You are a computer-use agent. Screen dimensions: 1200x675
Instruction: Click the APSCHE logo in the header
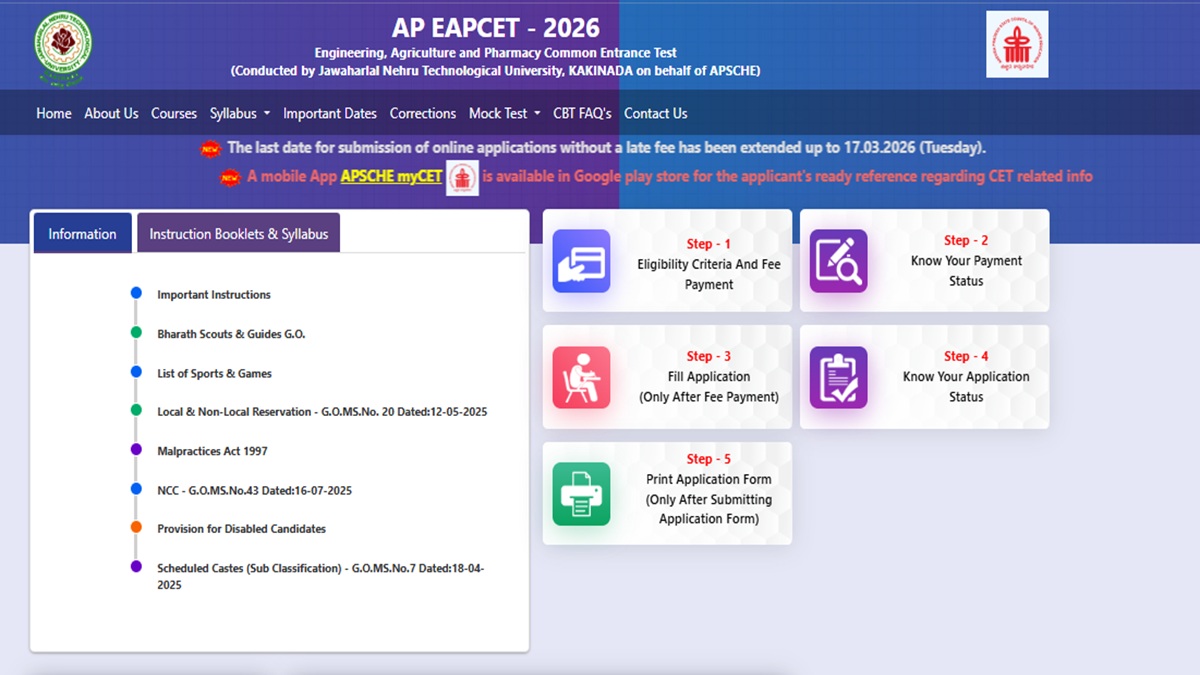(x=1017, y=45)
